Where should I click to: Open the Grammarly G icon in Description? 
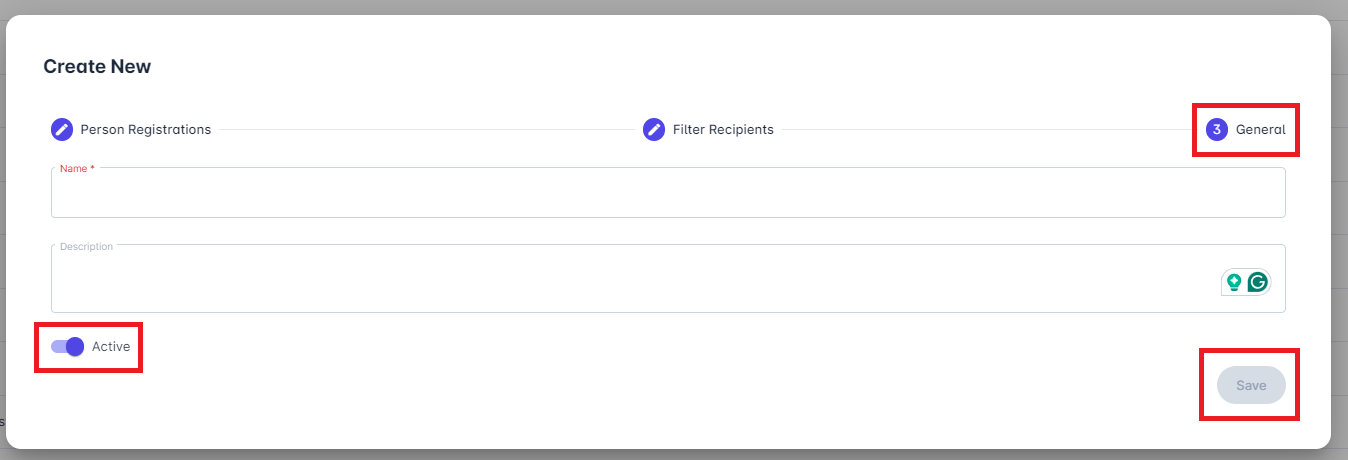[x=1258, y=282]
